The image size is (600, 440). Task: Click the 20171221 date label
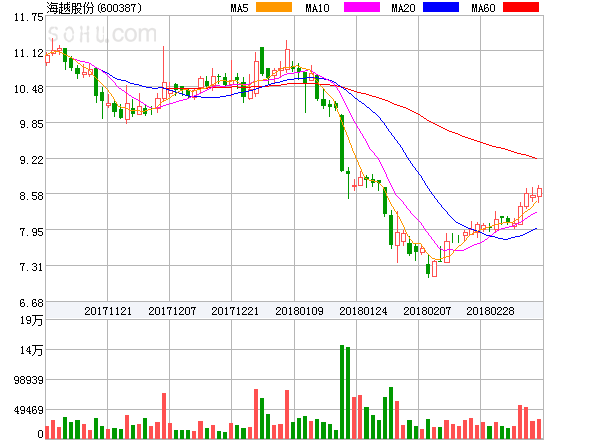[x=235, y=311]
